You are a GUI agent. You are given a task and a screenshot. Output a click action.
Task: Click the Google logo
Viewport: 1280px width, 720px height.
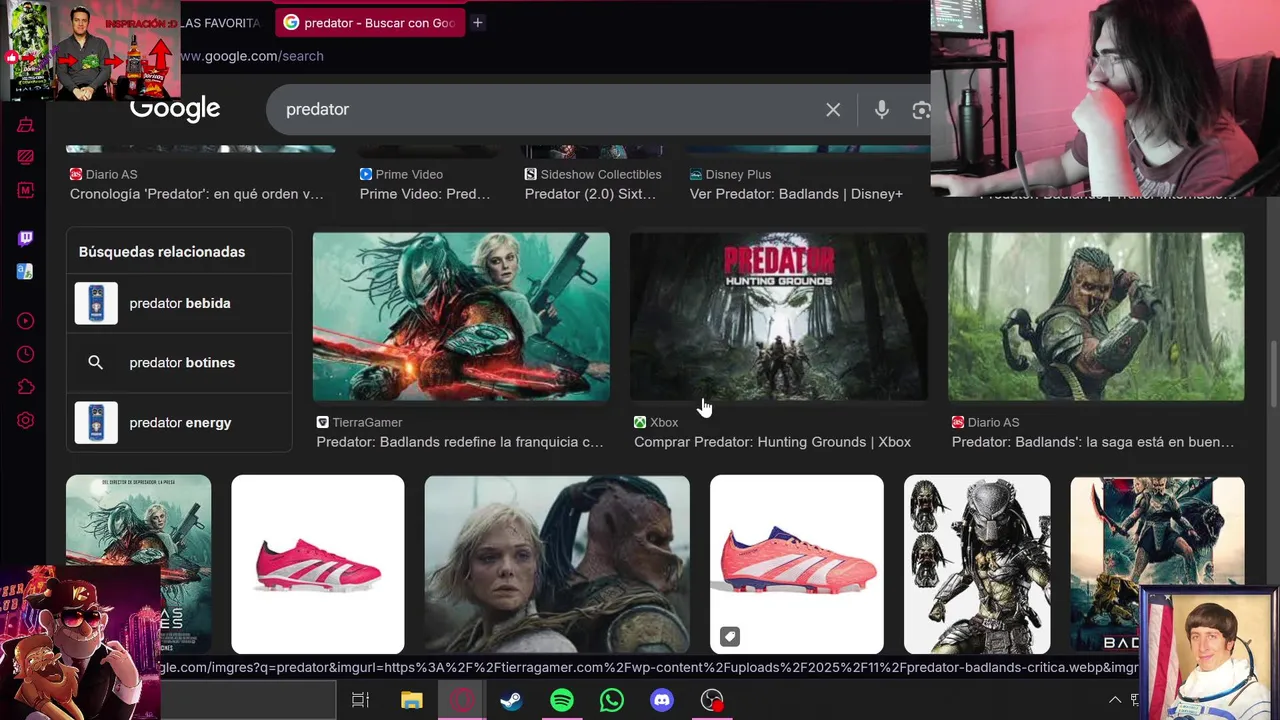tap(175, 109)
